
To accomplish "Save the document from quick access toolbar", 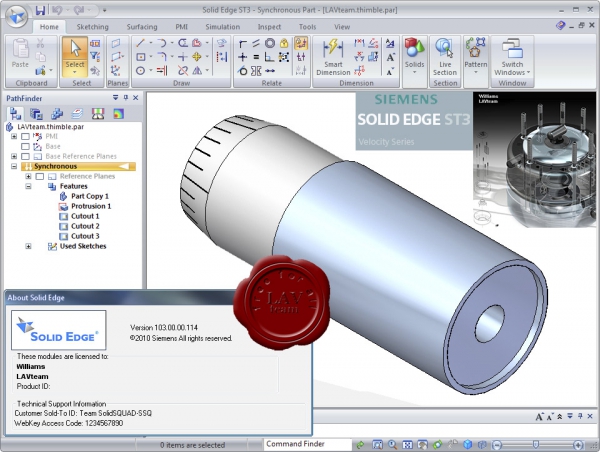I will pyautogui.click(x=40, y=10).
